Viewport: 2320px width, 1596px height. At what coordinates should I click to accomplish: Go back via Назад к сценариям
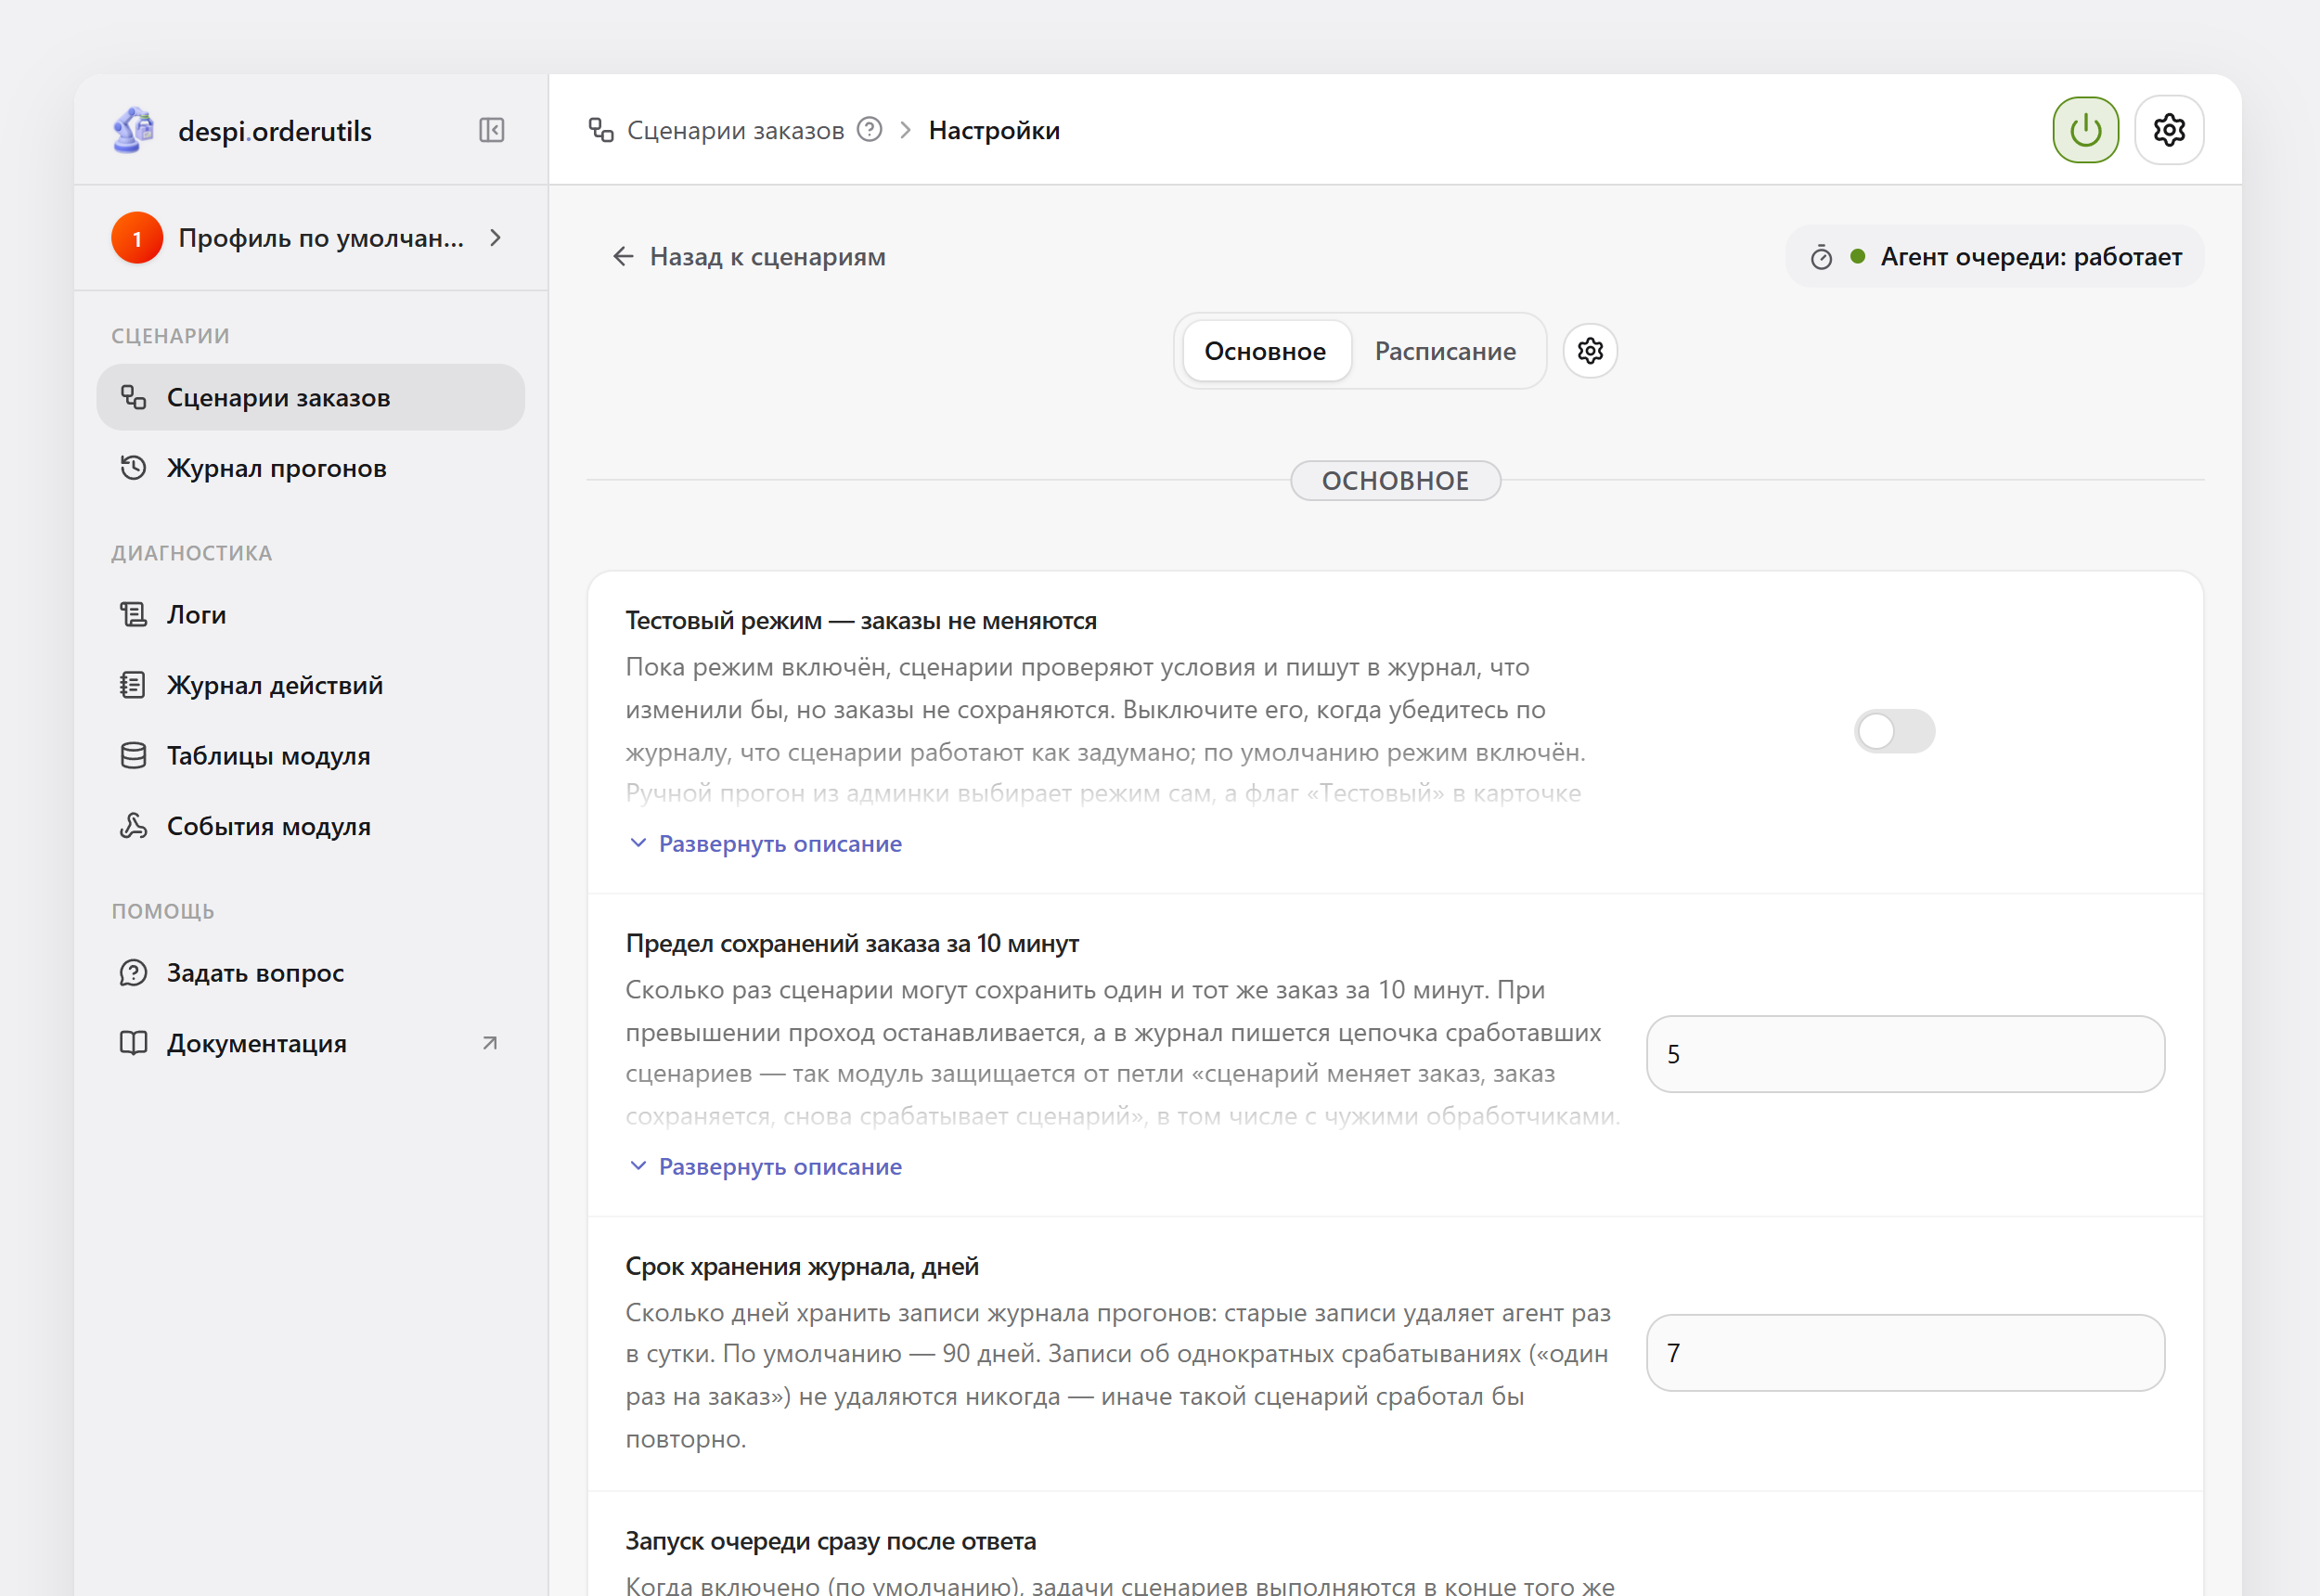[748, 257]
